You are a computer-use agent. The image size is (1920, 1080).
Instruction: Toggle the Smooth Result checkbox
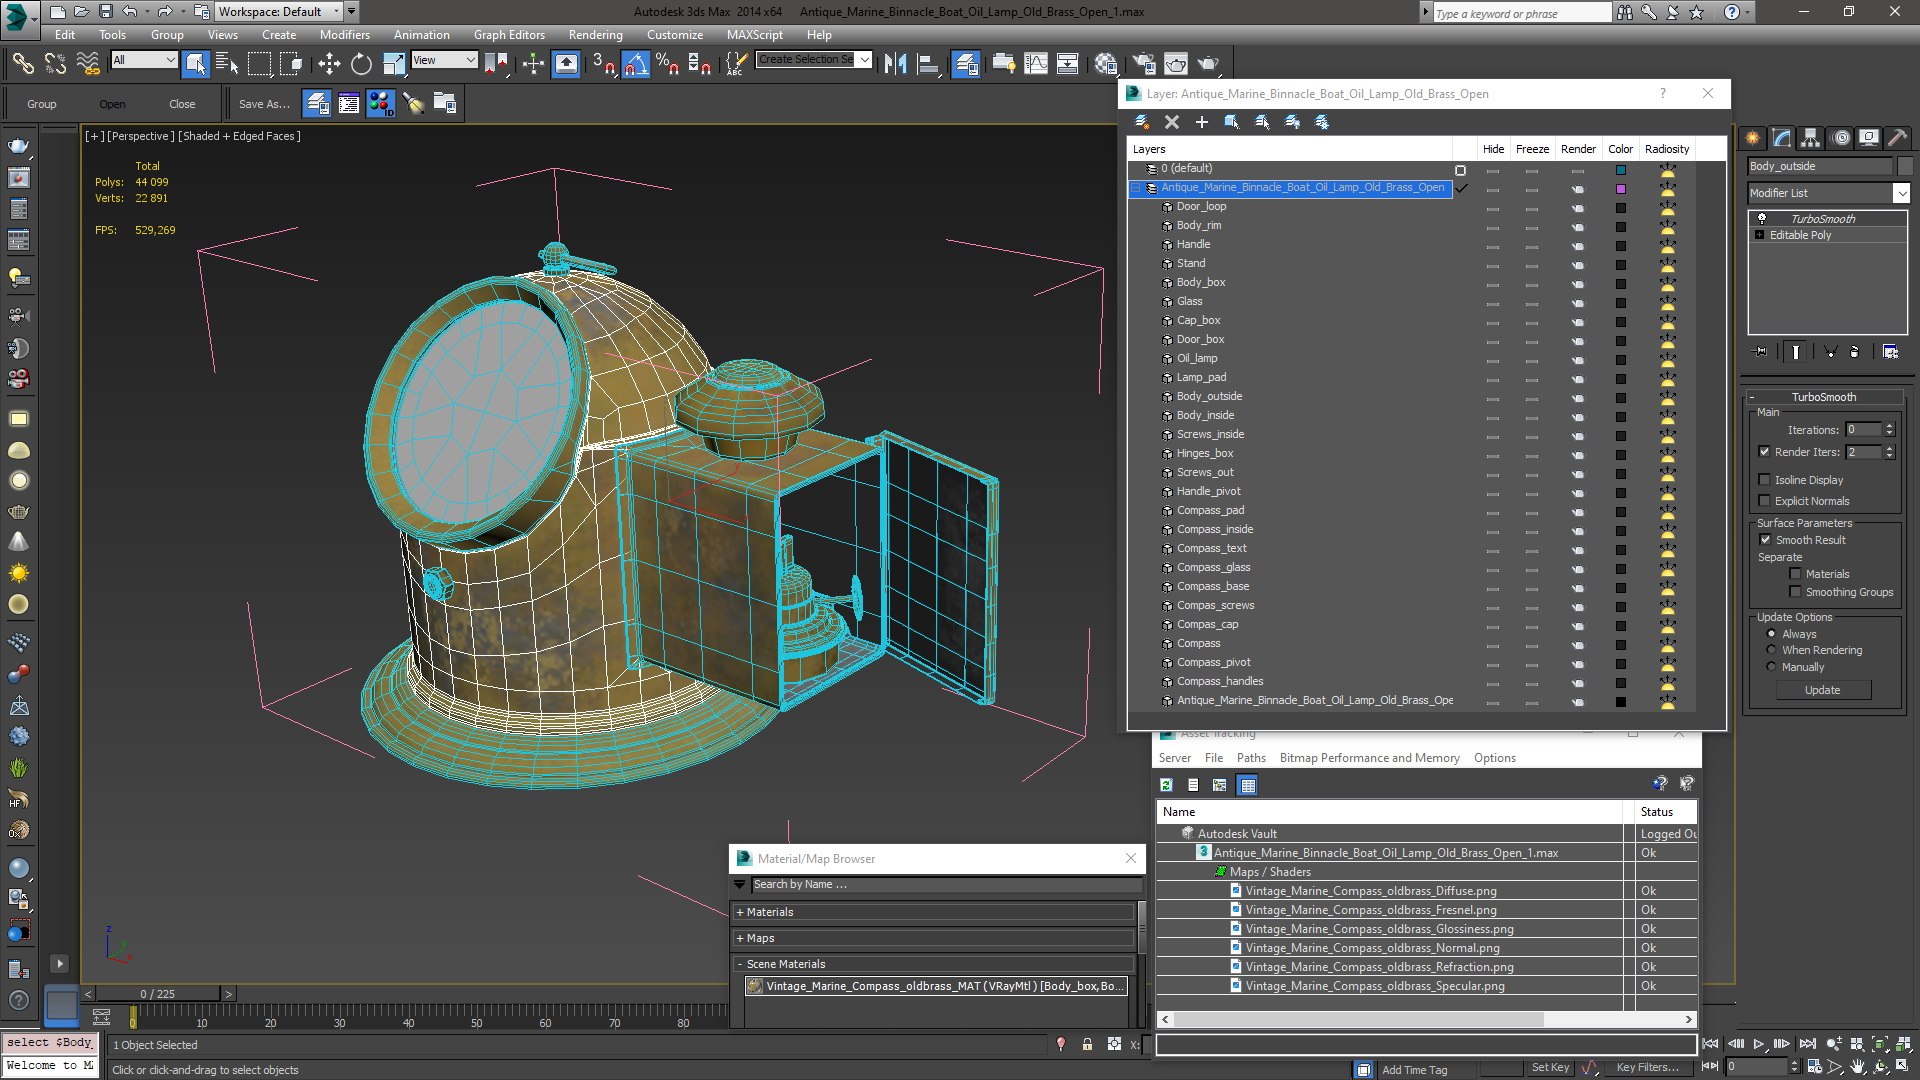click(x=1765, y=540)
